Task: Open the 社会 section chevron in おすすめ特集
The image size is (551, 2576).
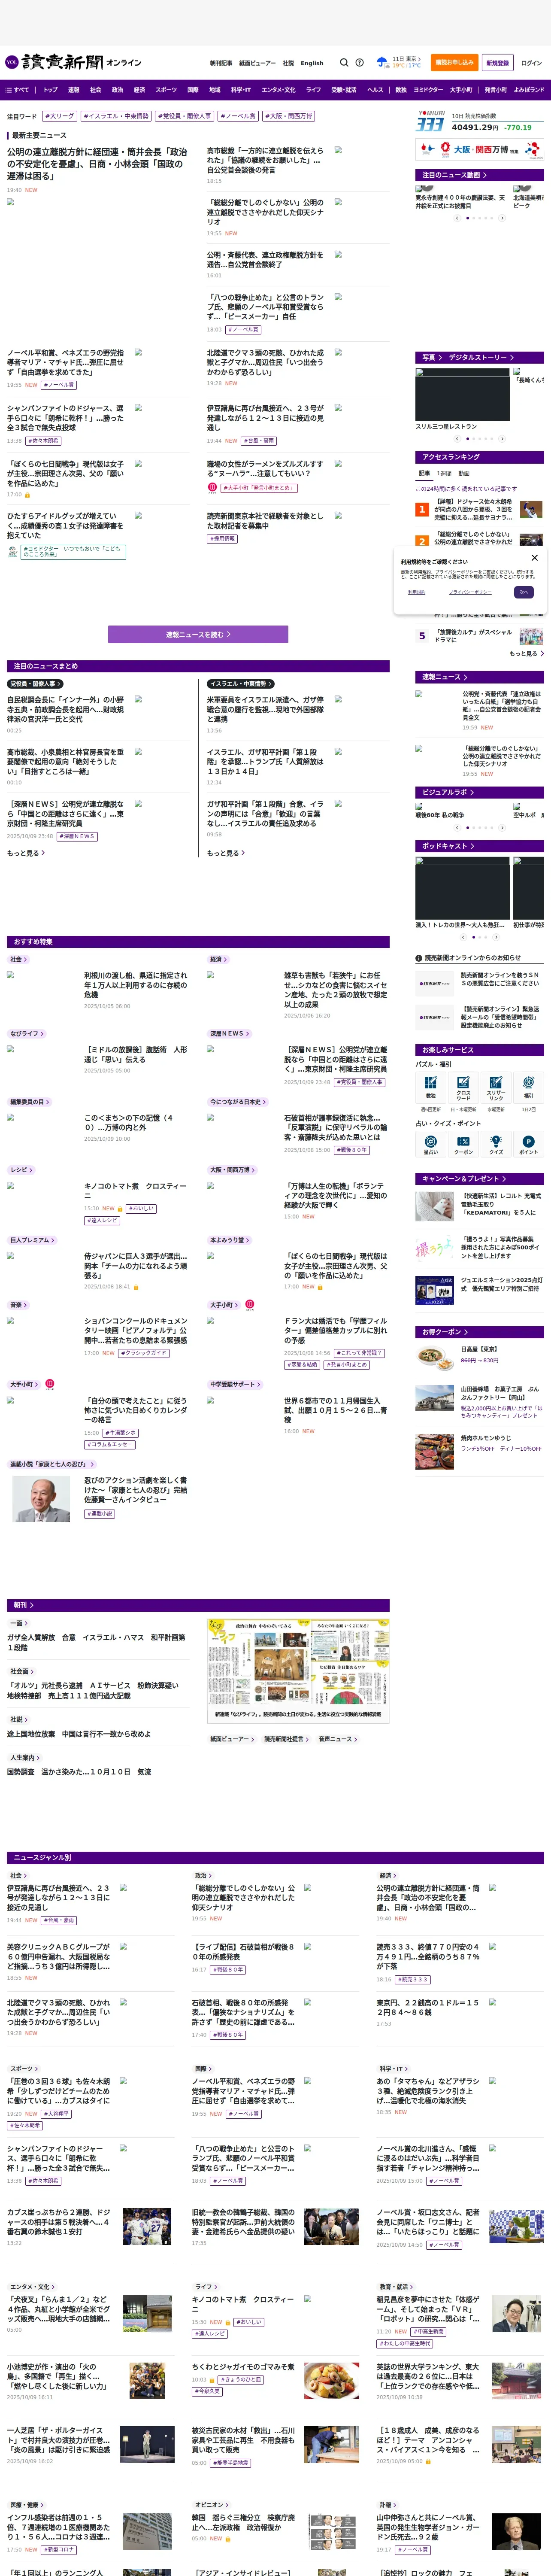Action: tap(18, 959)
